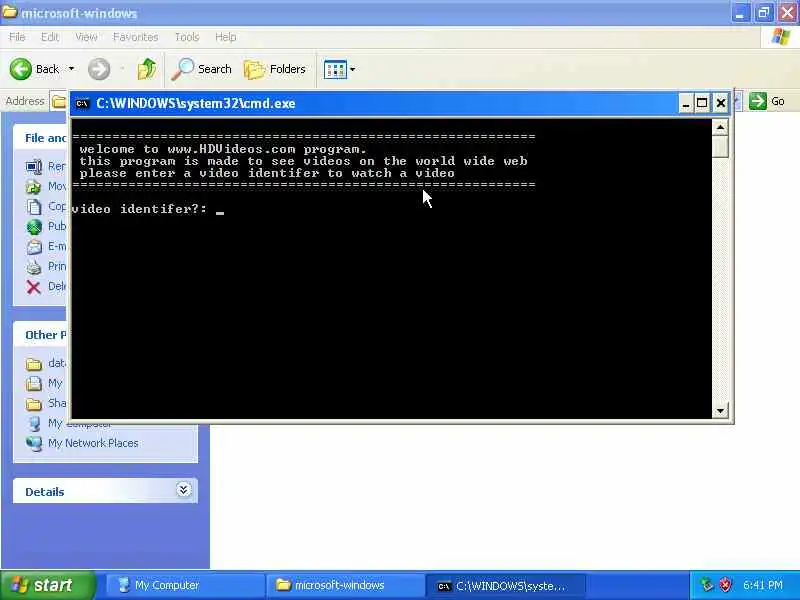This screenshot has width=800, height=600.
Task: Click the My Computer icon in Other Places
Action: tap(34, 423)
